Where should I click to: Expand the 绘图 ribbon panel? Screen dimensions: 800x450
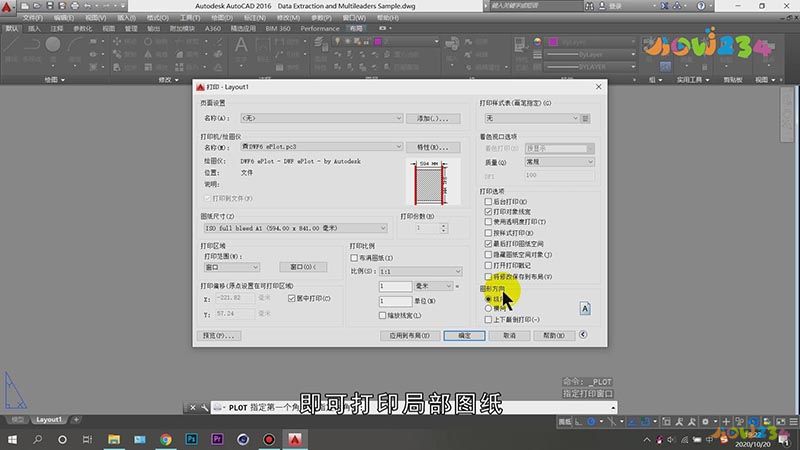(x=55, y=80)
